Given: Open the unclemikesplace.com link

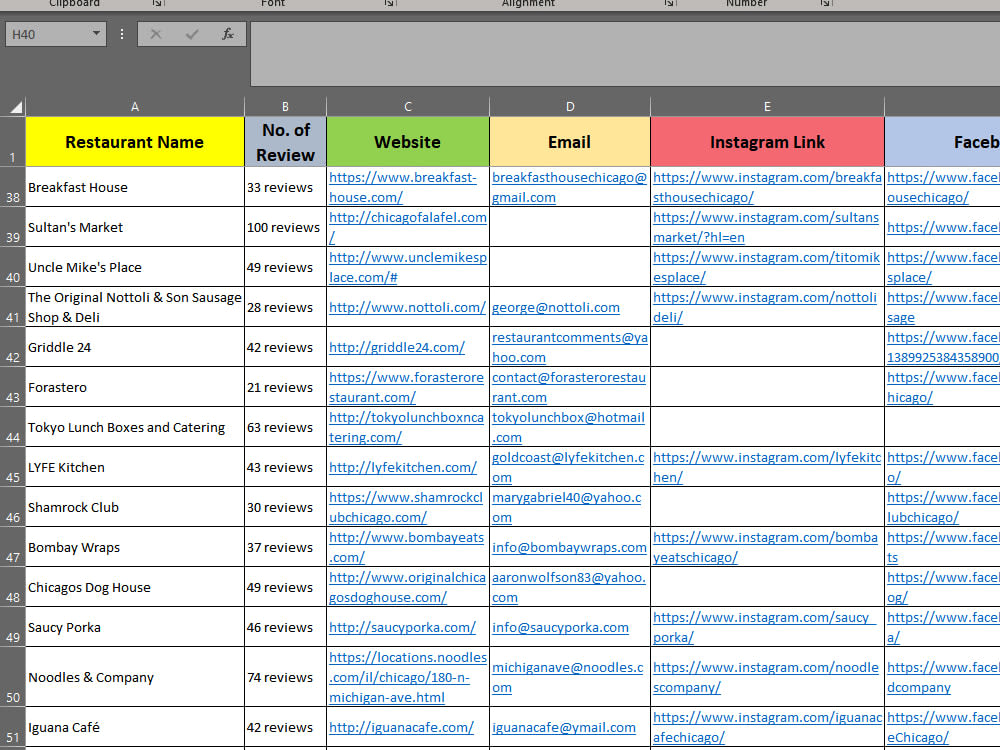Looking at the screenshot, I should tap(408, 267).
